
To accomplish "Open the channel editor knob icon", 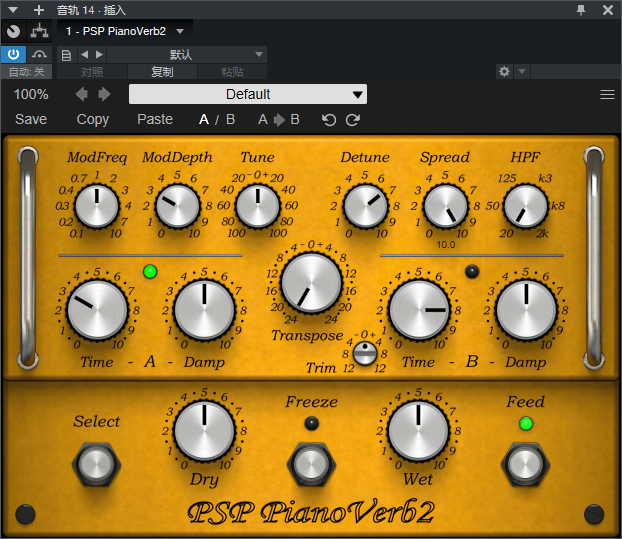I will (13, 31).
